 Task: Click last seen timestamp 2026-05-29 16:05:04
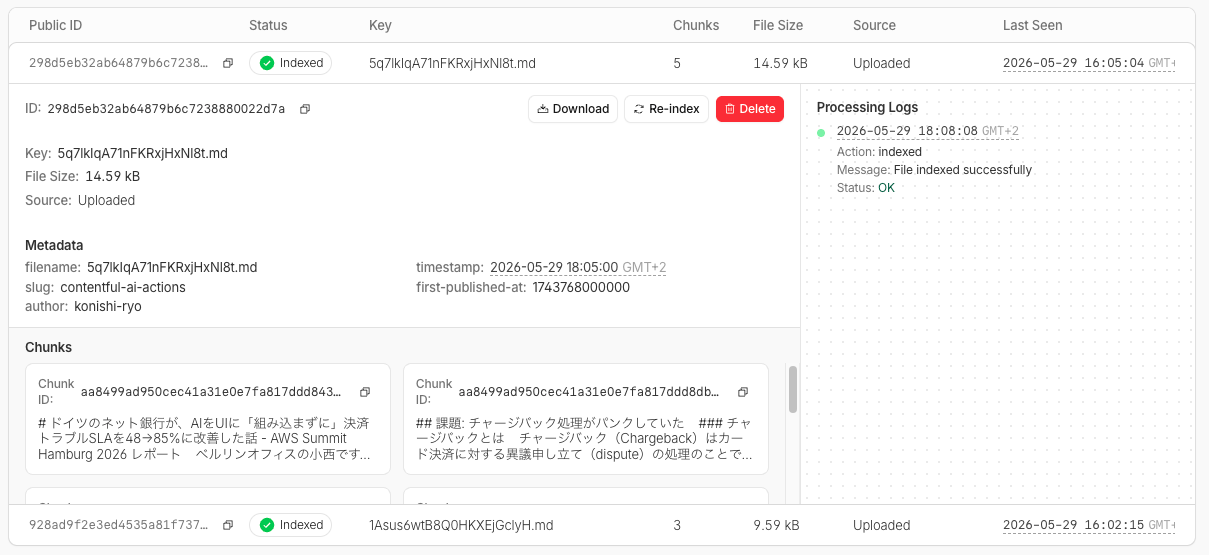(1089, 63)
